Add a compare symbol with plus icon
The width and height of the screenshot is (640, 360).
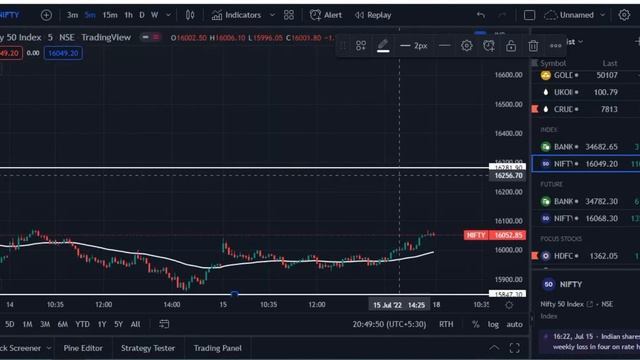(x=47, y=15)
